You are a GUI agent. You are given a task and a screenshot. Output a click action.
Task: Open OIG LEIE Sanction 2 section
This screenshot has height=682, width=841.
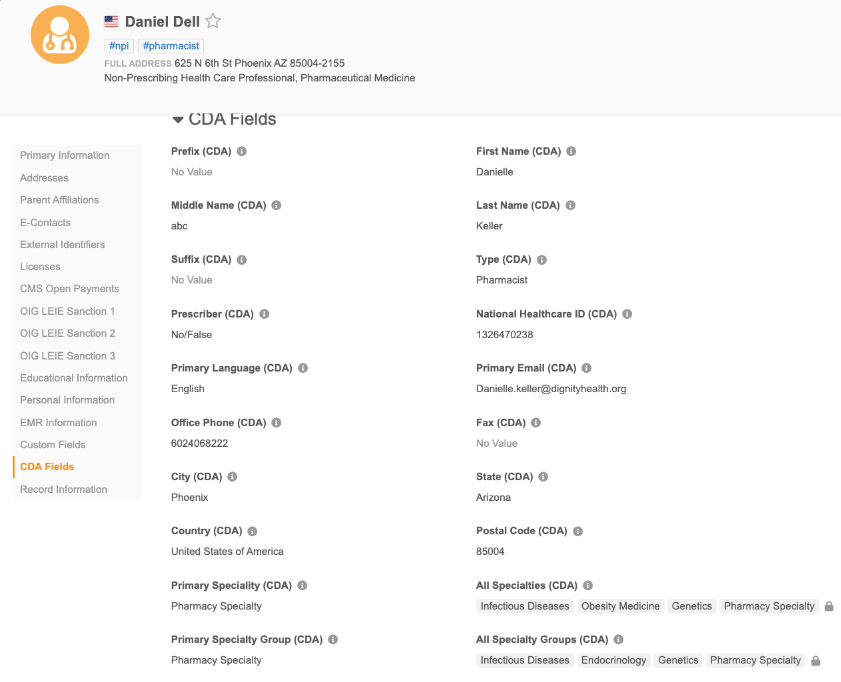[67, 333]
